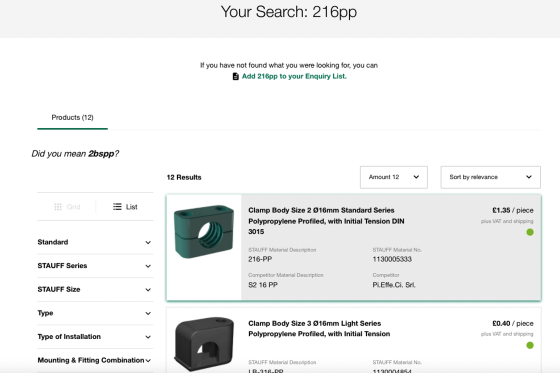Click the £1.35 / piece price

pyautogui.click(x=512, y=210)
